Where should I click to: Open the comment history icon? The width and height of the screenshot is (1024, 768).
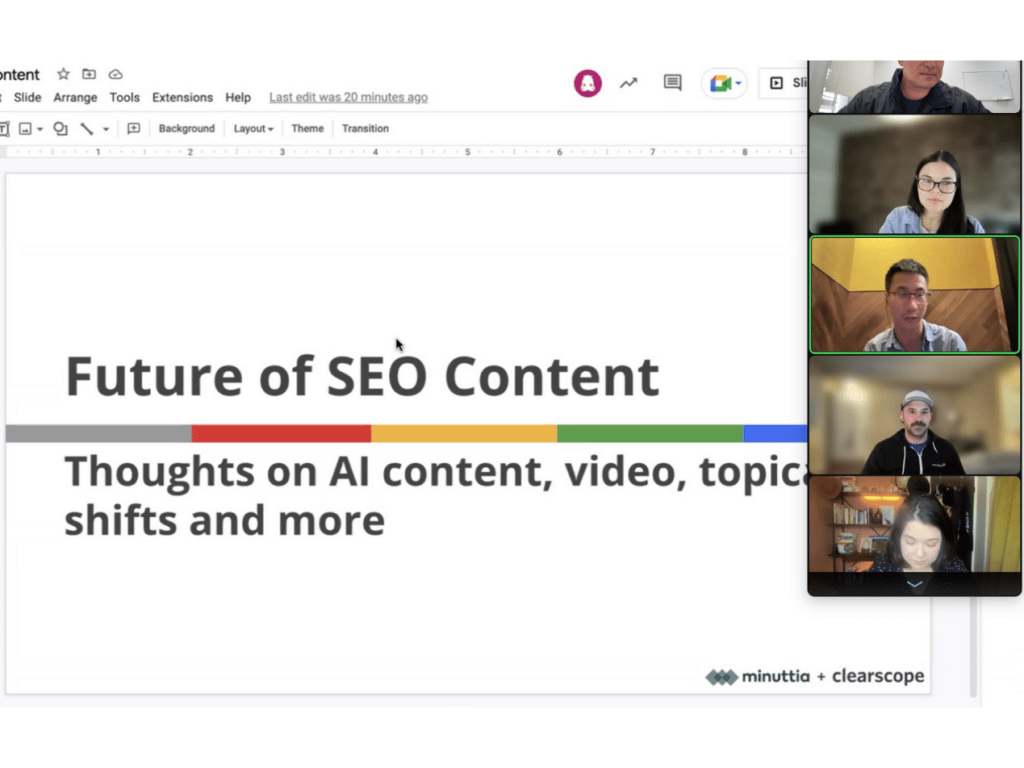(673, 83)
